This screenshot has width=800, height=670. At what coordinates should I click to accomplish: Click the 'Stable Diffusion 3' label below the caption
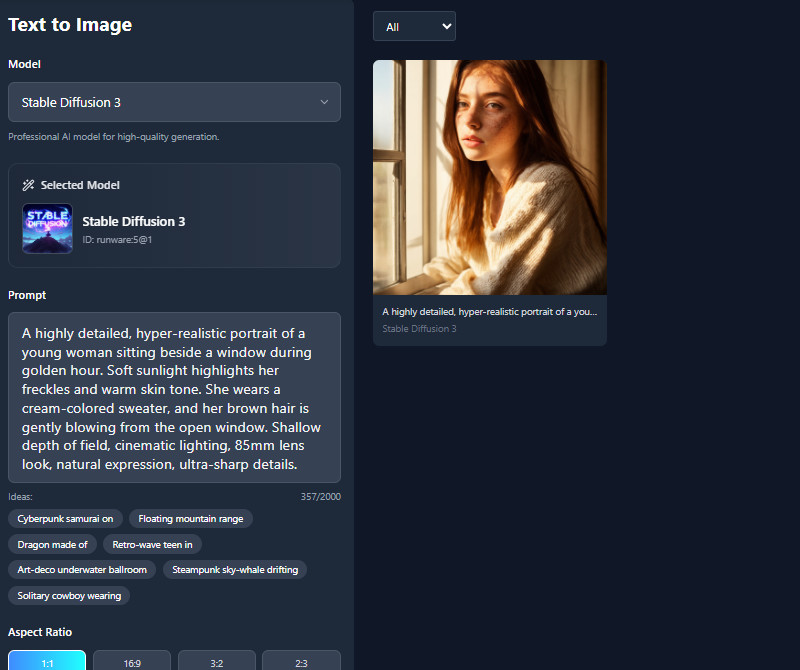tap(419, 329)
